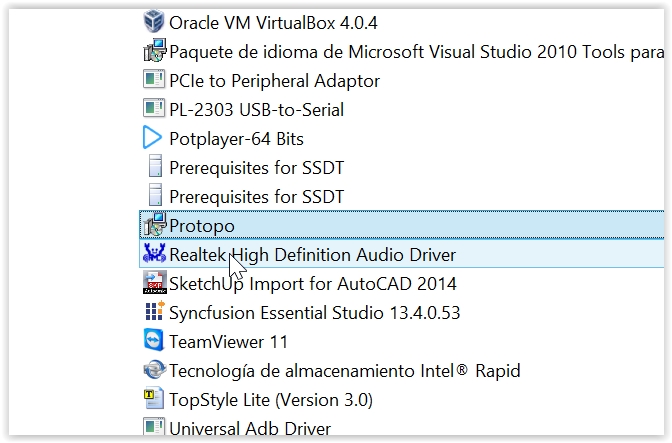The width and height of the screenshot is (672, 443).
Task: Click the SketchUp Import red SKP icon
Action: pos(154,282)
